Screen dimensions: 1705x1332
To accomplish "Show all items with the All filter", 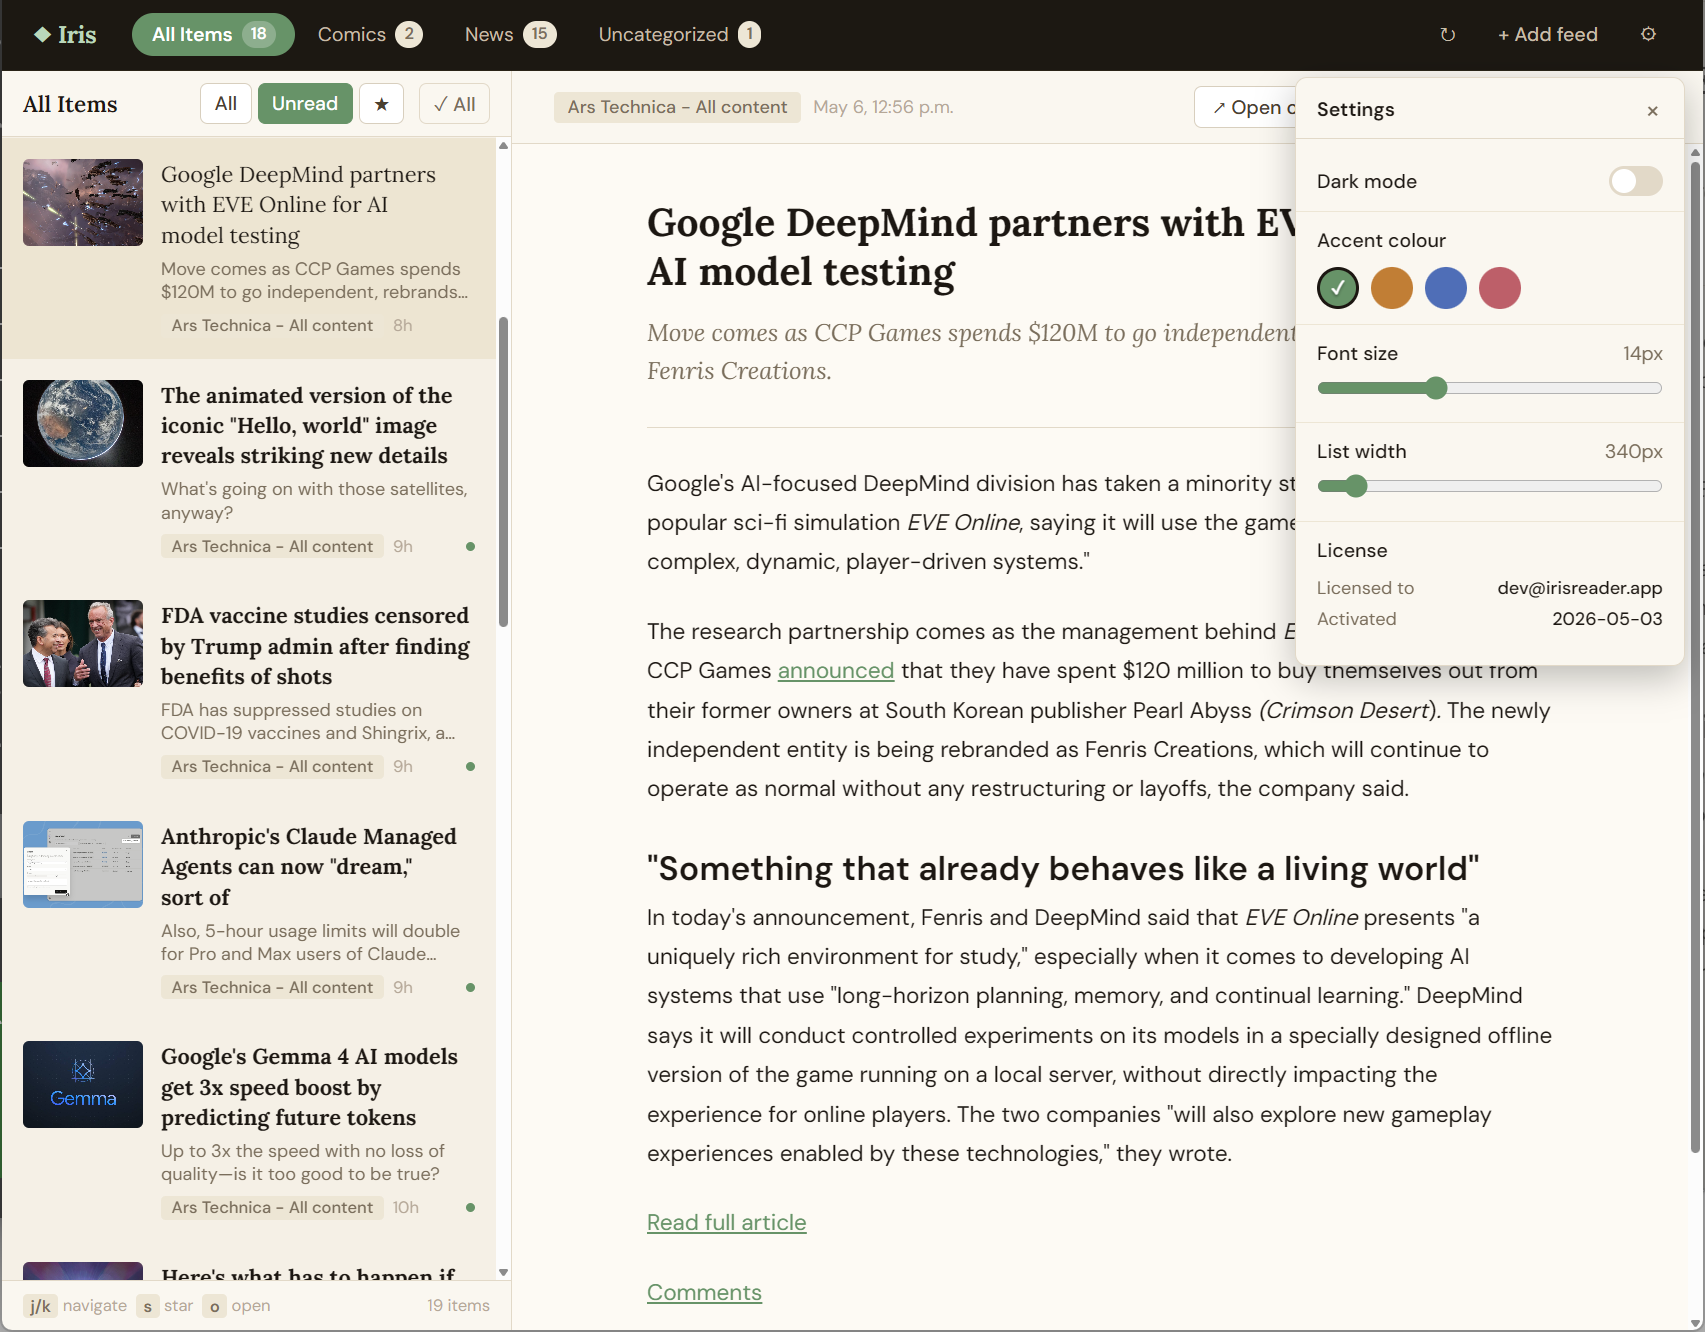I will (226, 104).
